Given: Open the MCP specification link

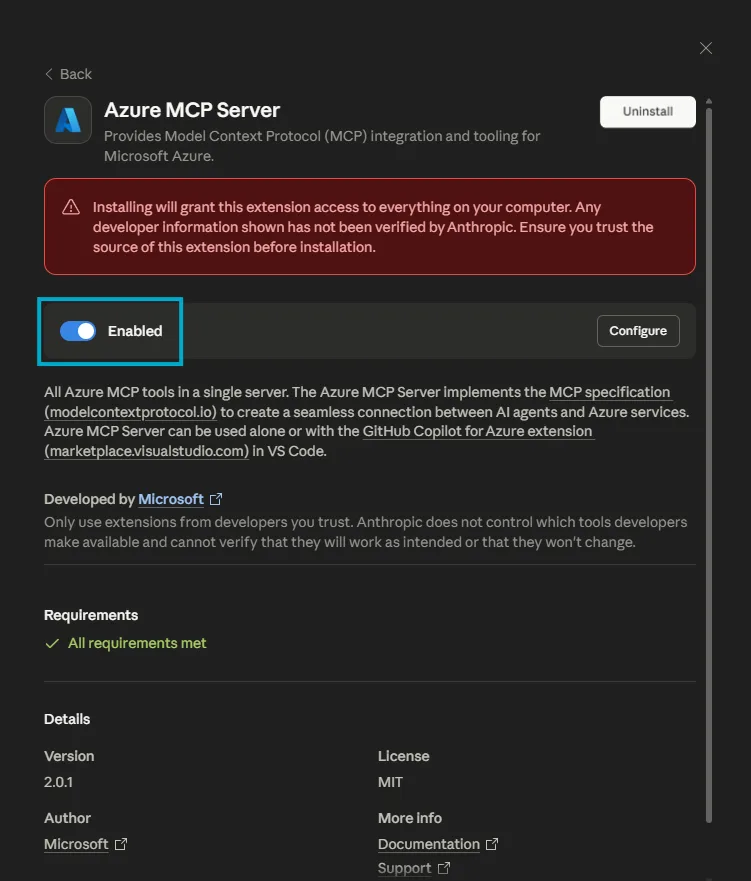Looking at the screenshot, I should pyautogui.click(x=610, y=392).
